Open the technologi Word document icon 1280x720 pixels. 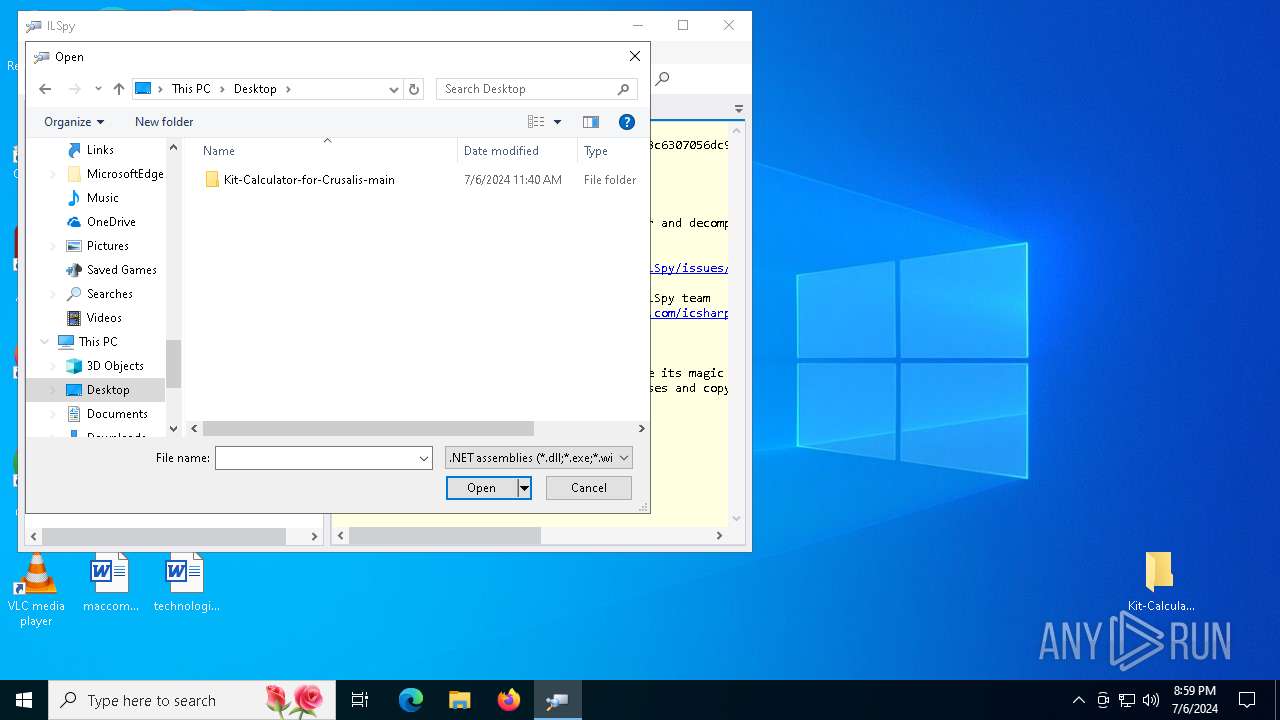186,584
